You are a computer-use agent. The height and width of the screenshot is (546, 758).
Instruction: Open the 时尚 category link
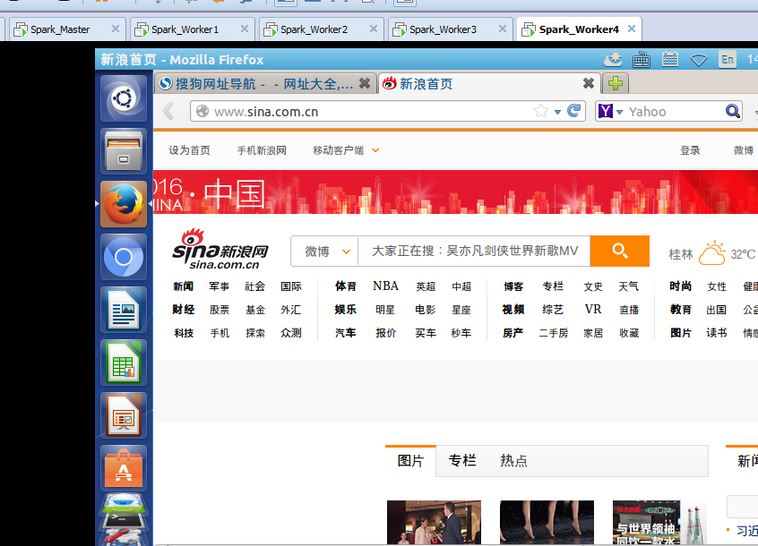(681, 286)
